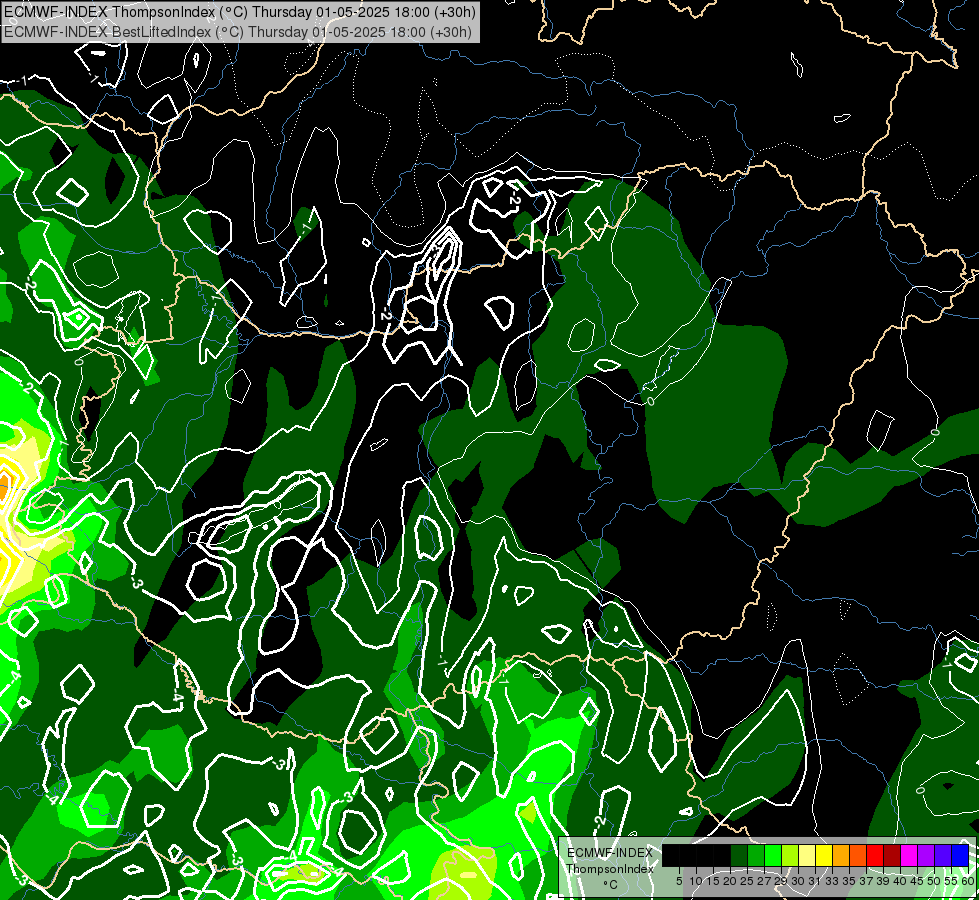Click the legend tick value '60'

point(968,881)
